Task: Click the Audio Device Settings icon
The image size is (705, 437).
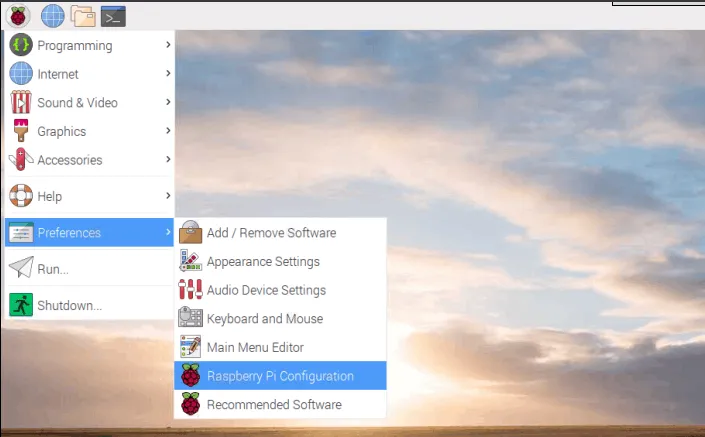Action: click(190, 290)
